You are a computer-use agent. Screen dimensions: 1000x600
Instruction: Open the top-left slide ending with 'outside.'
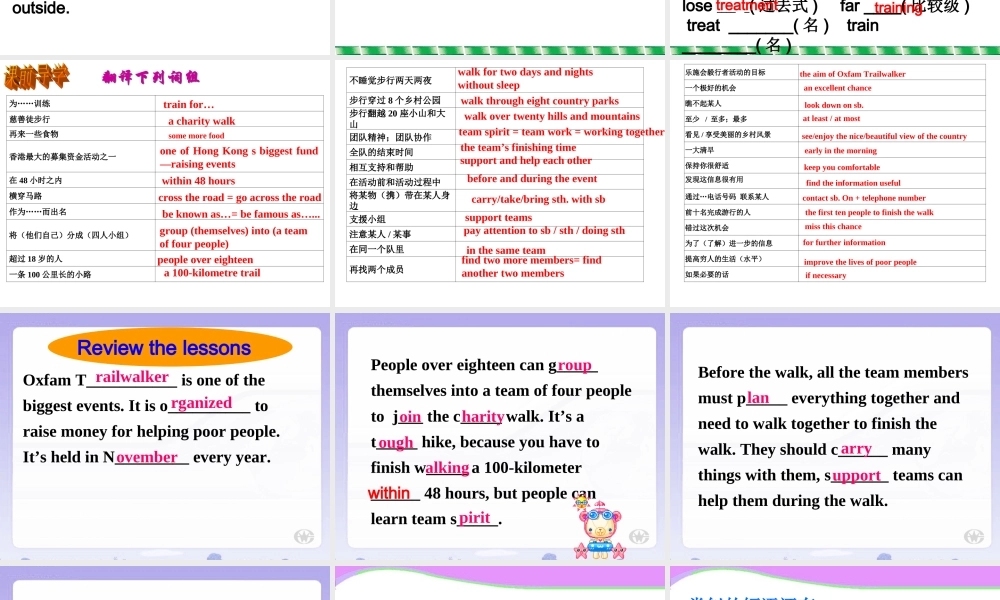click(165, 27)
